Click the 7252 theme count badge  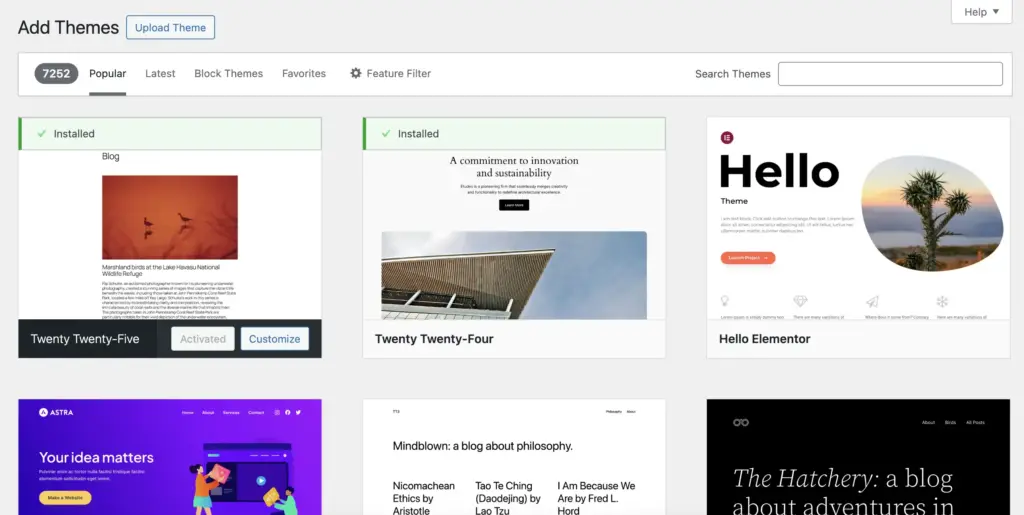[56, 74]
